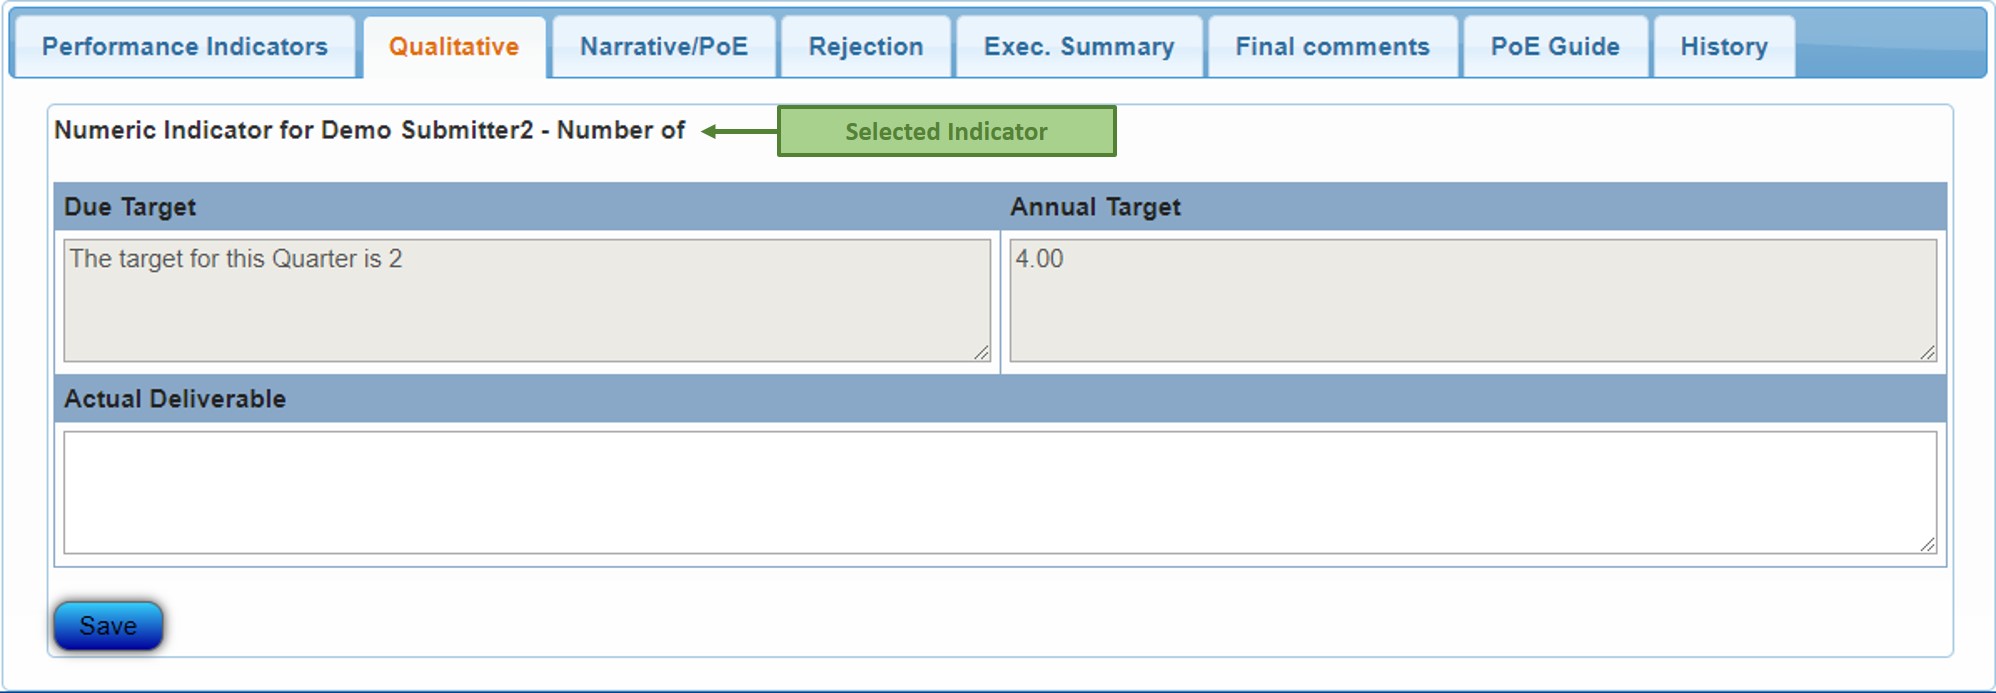Click the Actual Deliverable section header
The width and height of the screenshot is (1996, 693).
[175, 399]
